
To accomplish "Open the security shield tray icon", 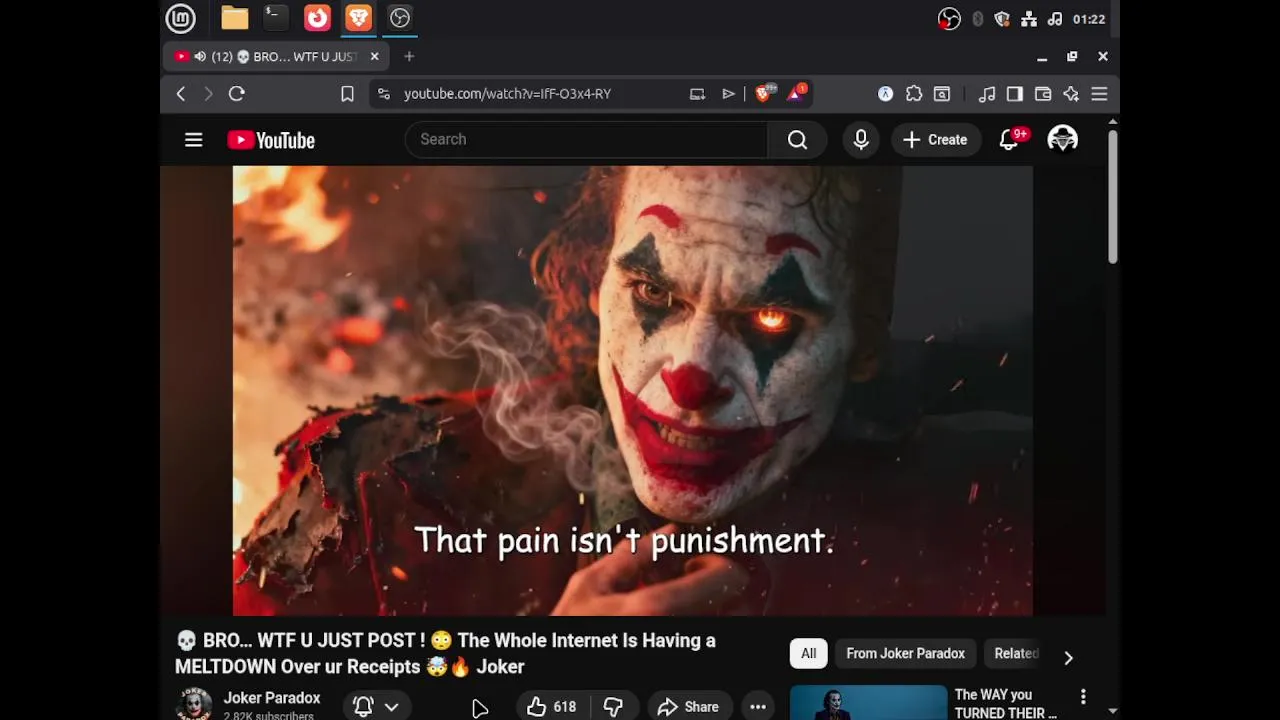I will 1002,19.
